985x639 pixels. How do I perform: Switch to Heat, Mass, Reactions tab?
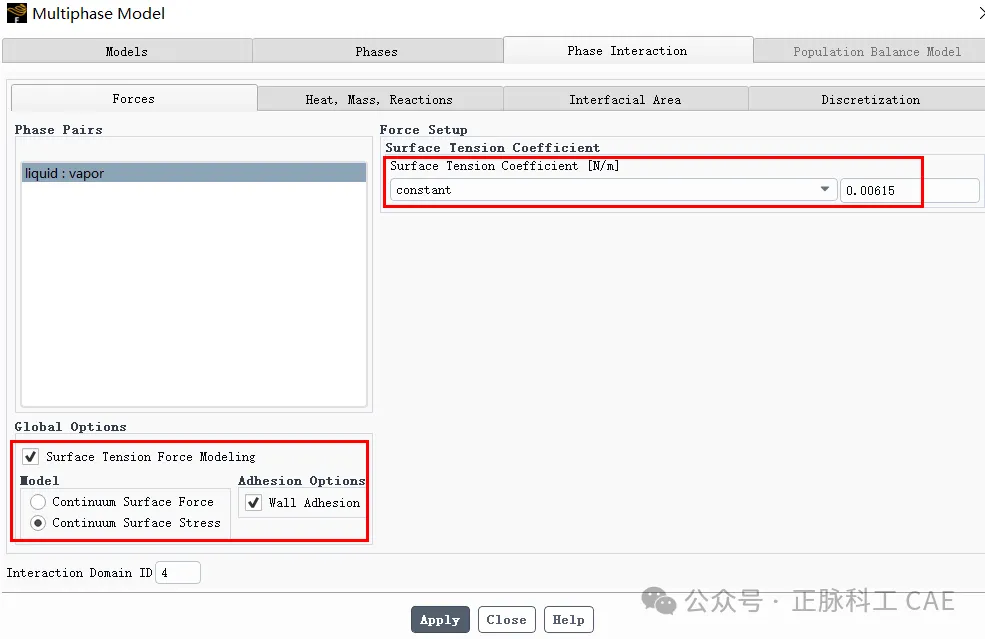379,99
